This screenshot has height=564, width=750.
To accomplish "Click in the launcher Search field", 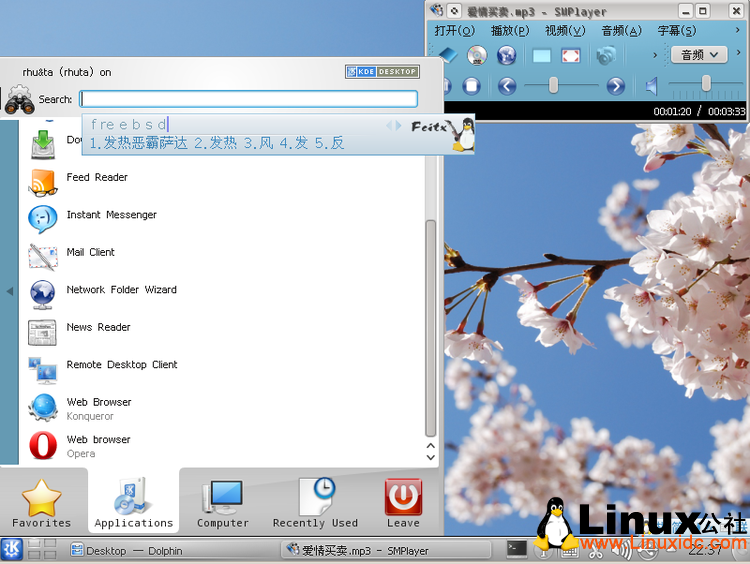I will 248,99.
